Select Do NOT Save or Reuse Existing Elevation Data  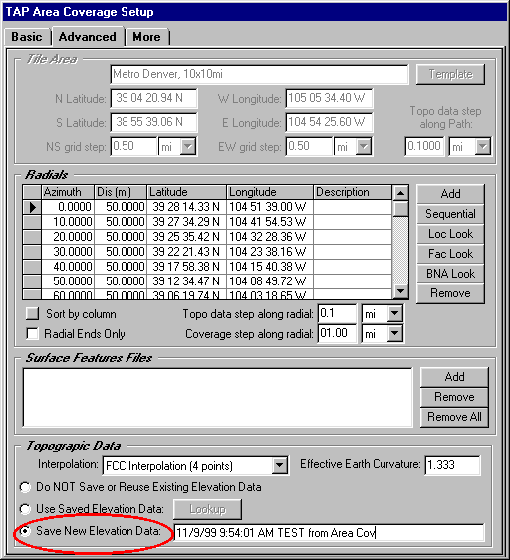(25, 487)
